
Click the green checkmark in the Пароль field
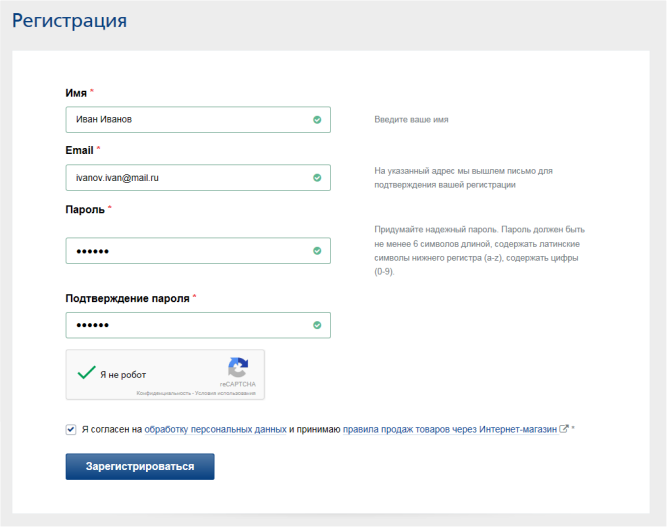click(x=317, y=251)
